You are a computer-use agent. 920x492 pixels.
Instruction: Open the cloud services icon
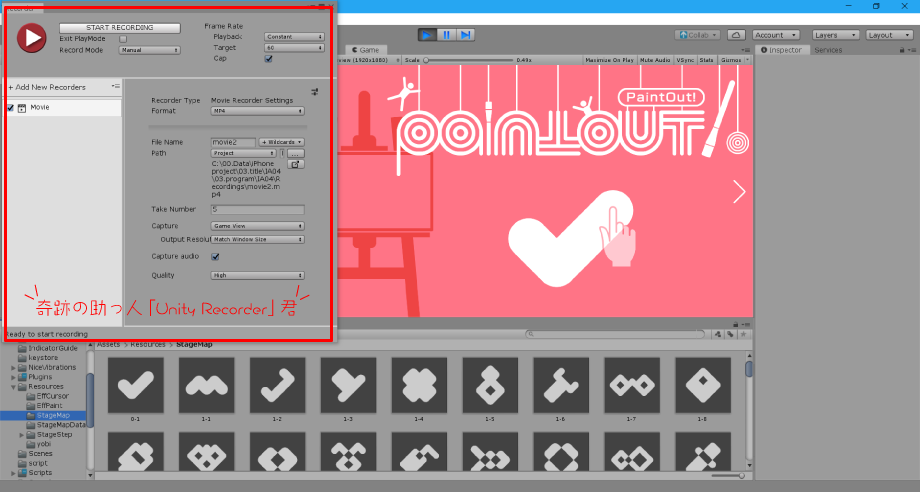coord(736,35)
